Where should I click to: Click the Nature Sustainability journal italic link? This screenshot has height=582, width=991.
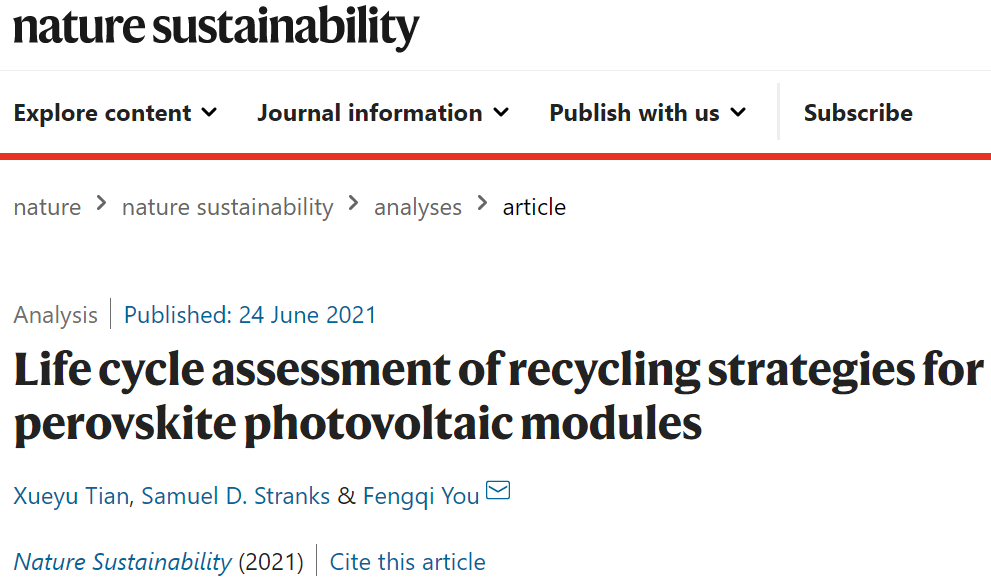click(x=123, y=562)
